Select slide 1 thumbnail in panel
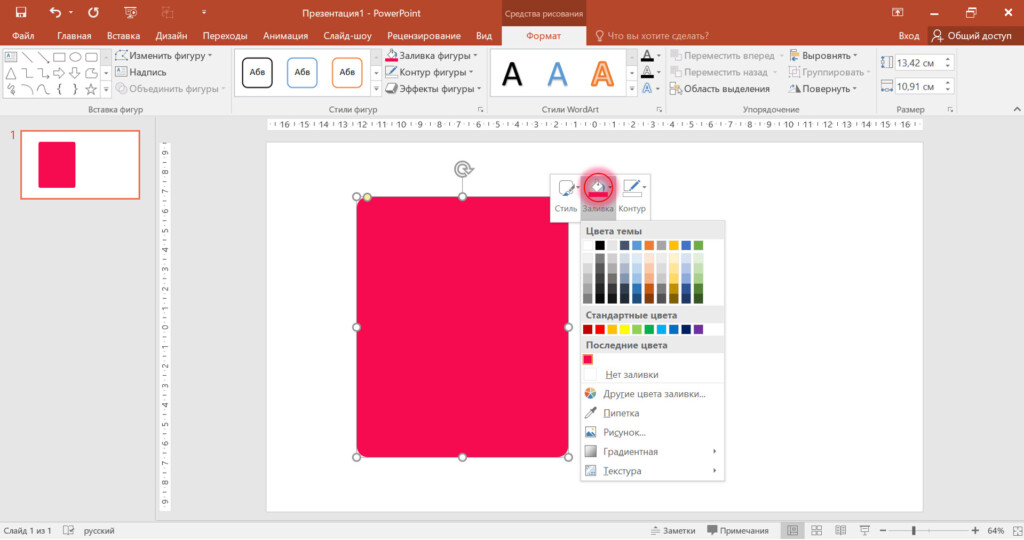Image resolution: width=1024 pixels, height=540 pixels. [x=80, y=165]
